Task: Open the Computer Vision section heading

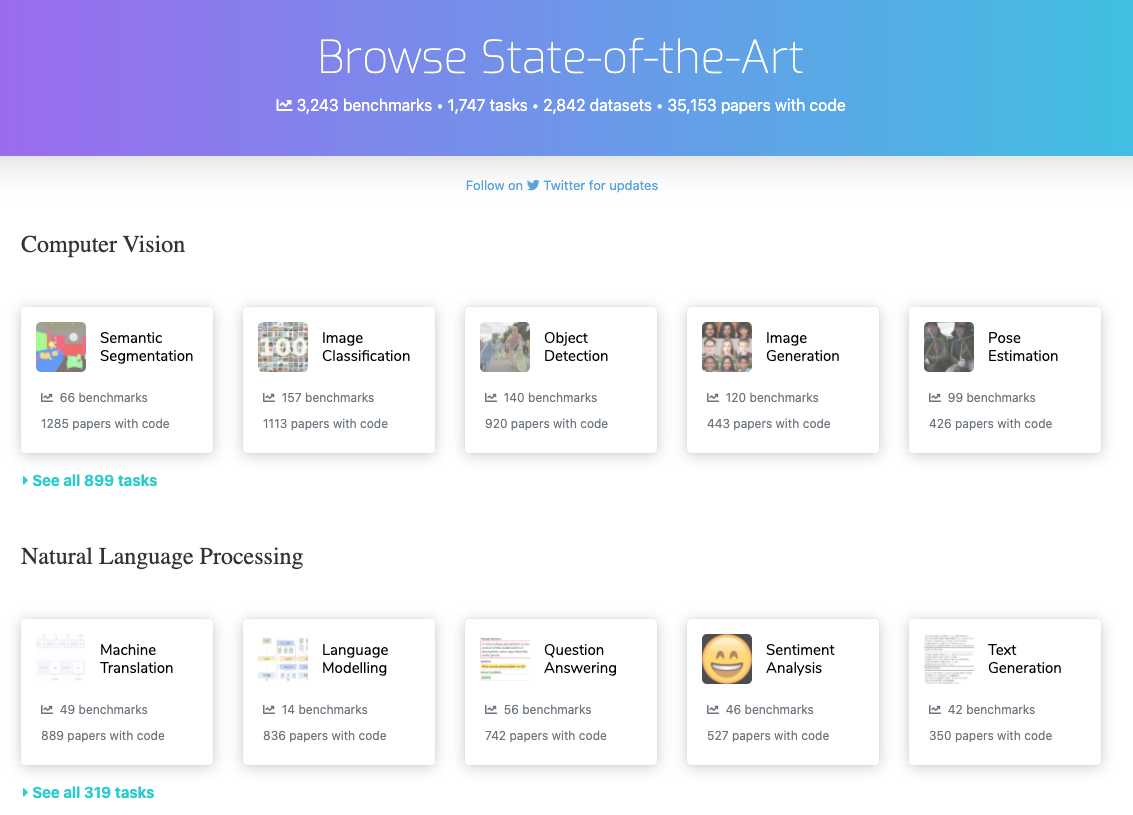Action: click(102, 245)
